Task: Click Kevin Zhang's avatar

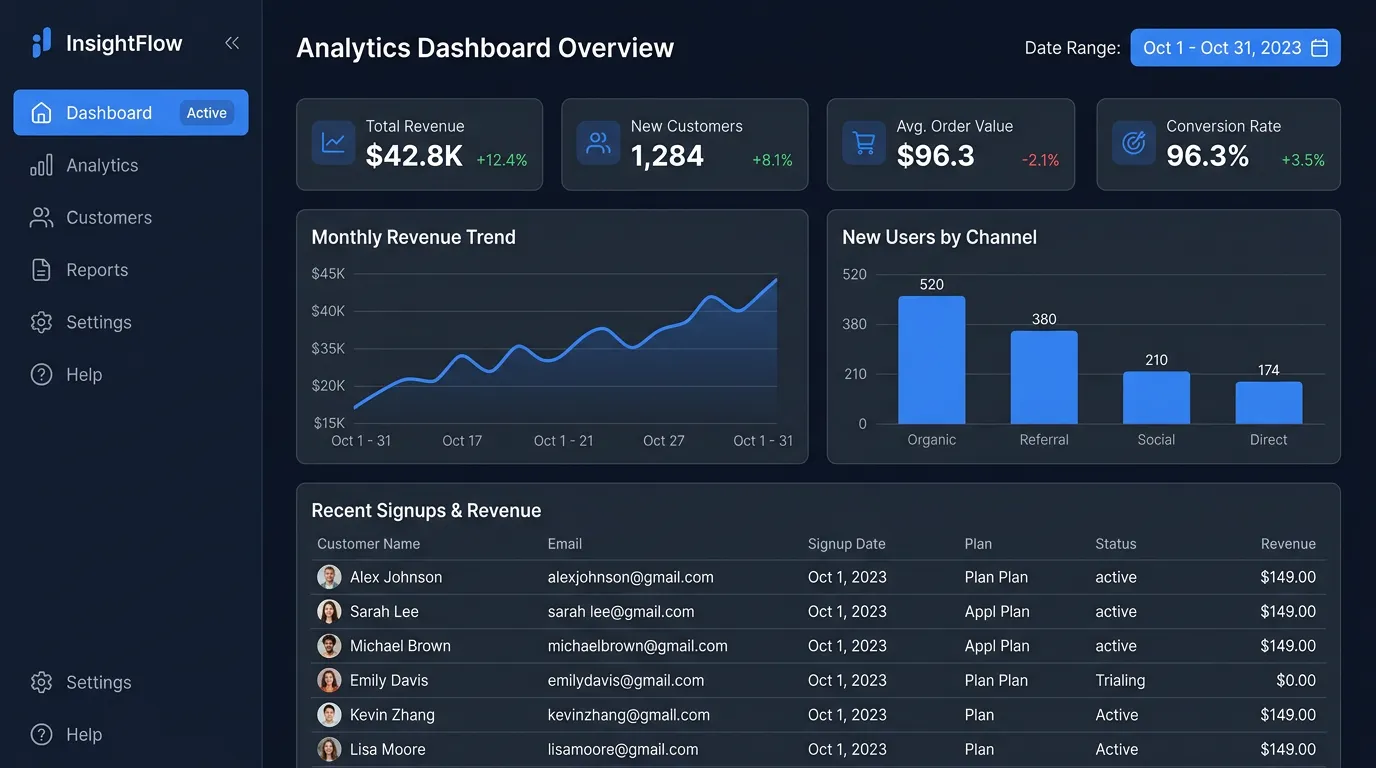Action: (329, 715)
